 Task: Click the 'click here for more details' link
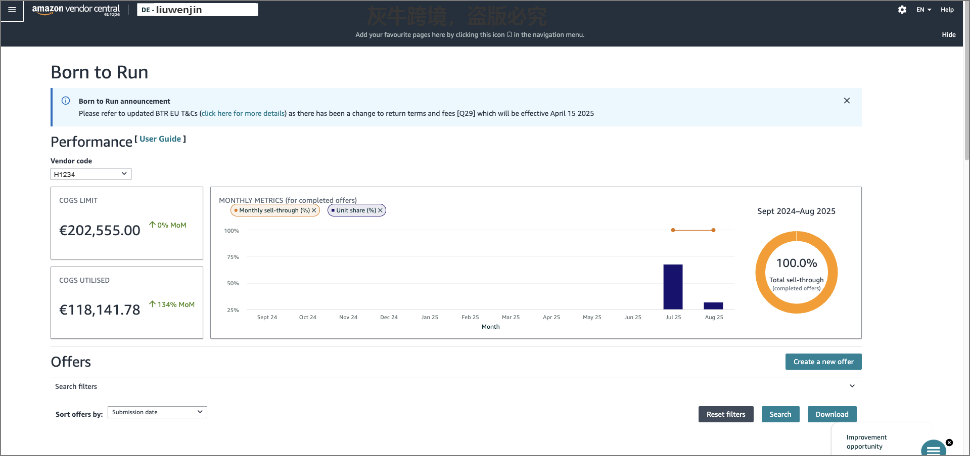click(x=244, y=114)
